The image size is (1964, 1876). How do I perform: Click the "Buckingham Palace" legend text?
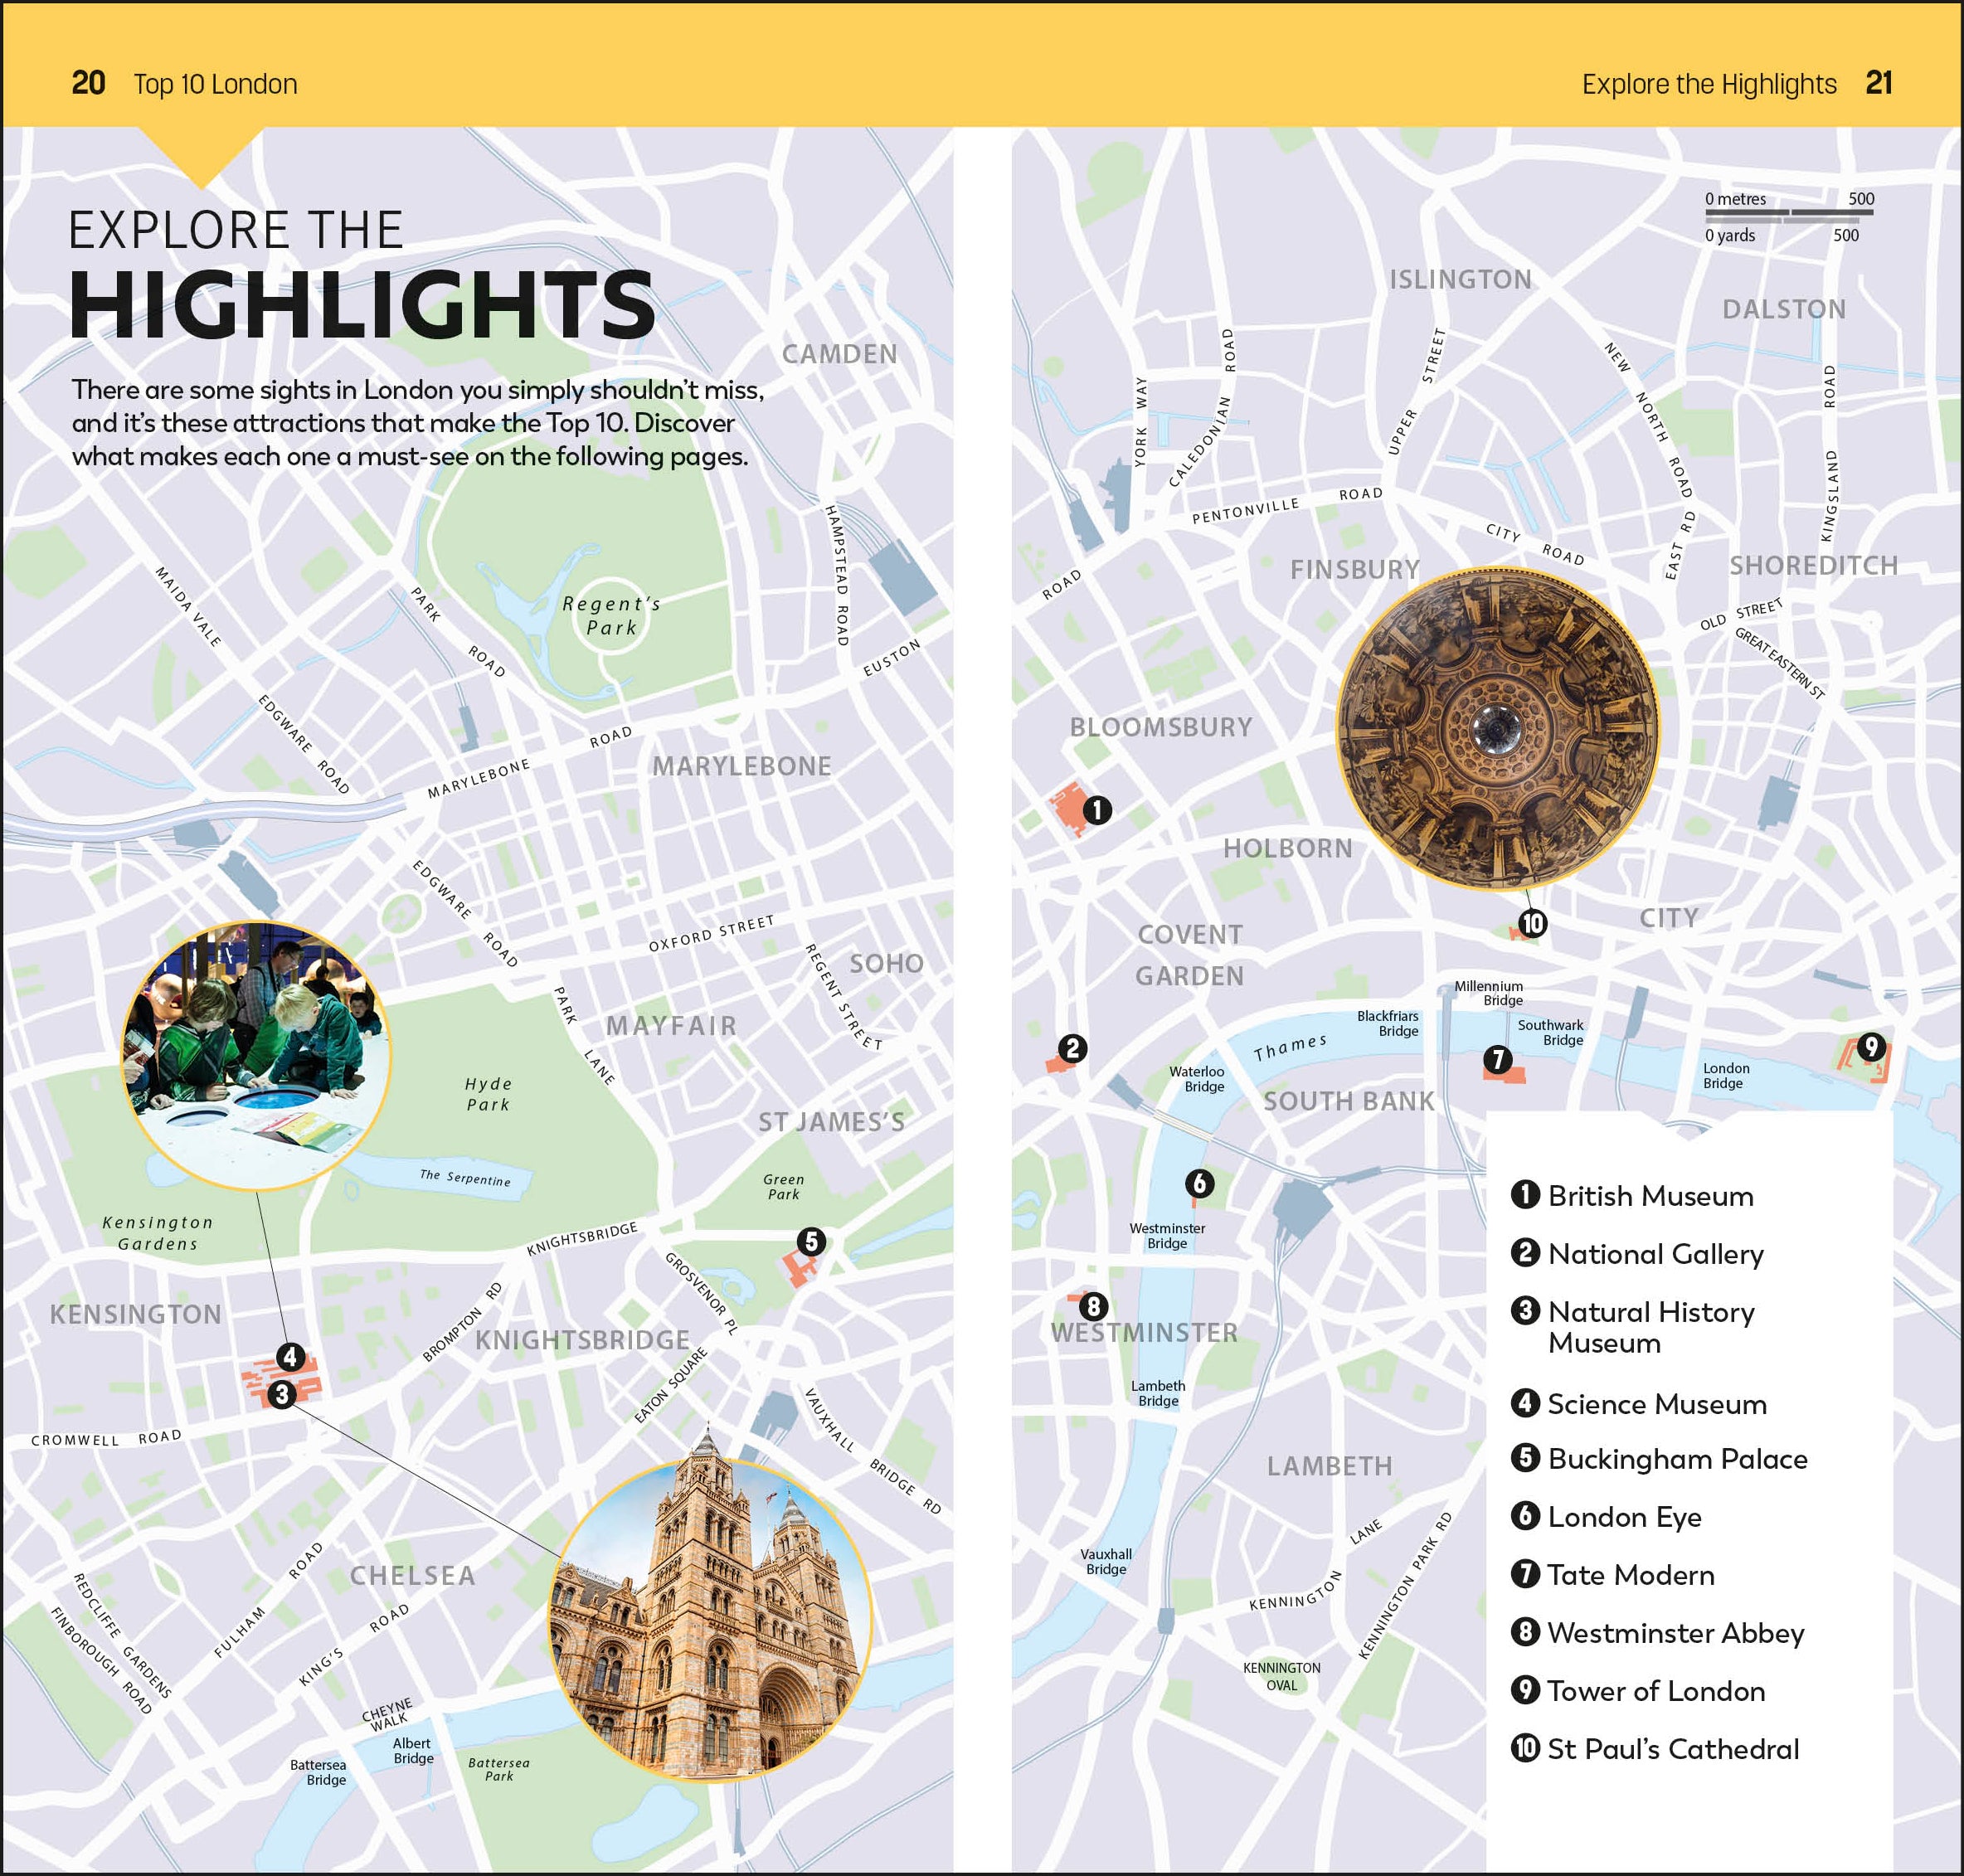click(x=1678, y=1460)
